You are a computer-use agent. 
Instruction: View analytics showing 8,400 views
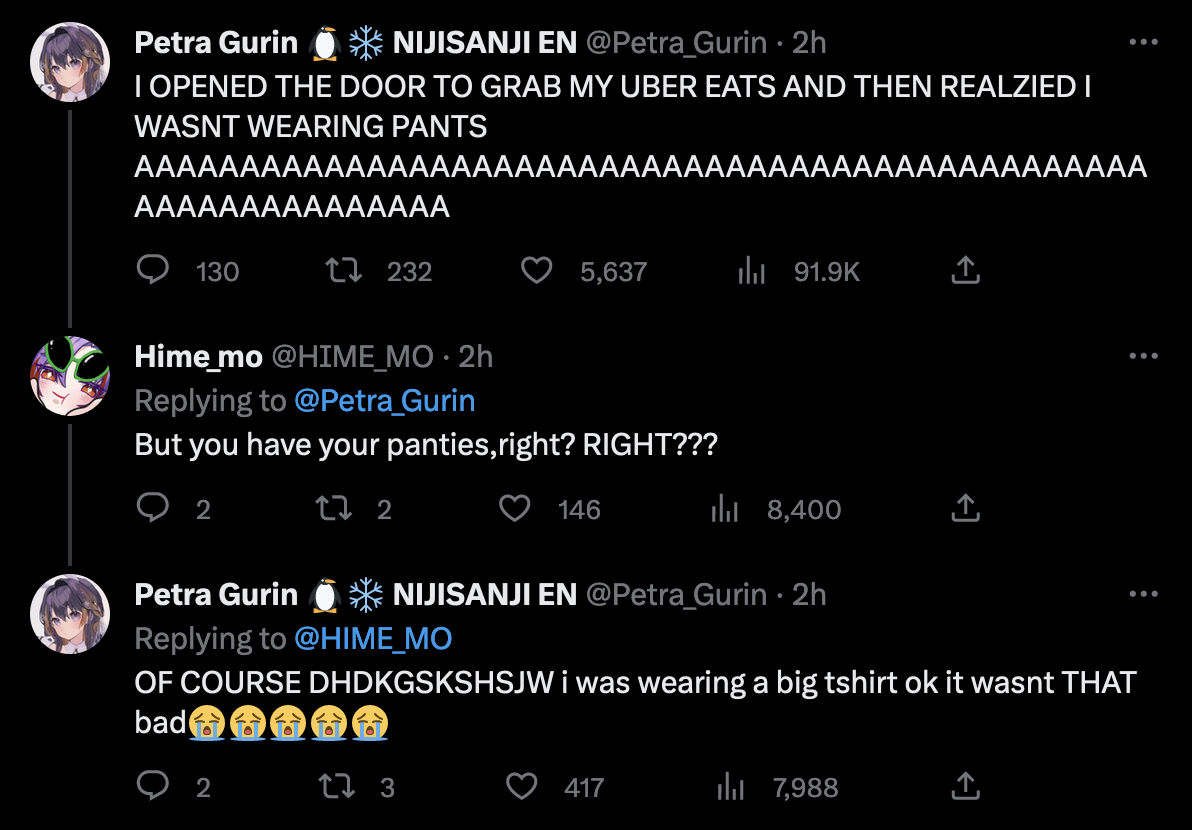click(x=724, y=509)
